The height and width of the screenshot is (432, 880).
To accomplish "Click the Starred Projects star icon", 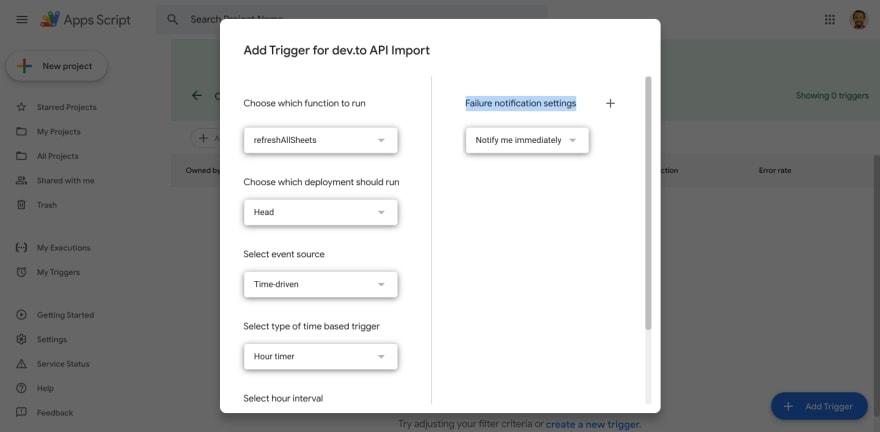I will pyautogui.click(x=21, y=107).
